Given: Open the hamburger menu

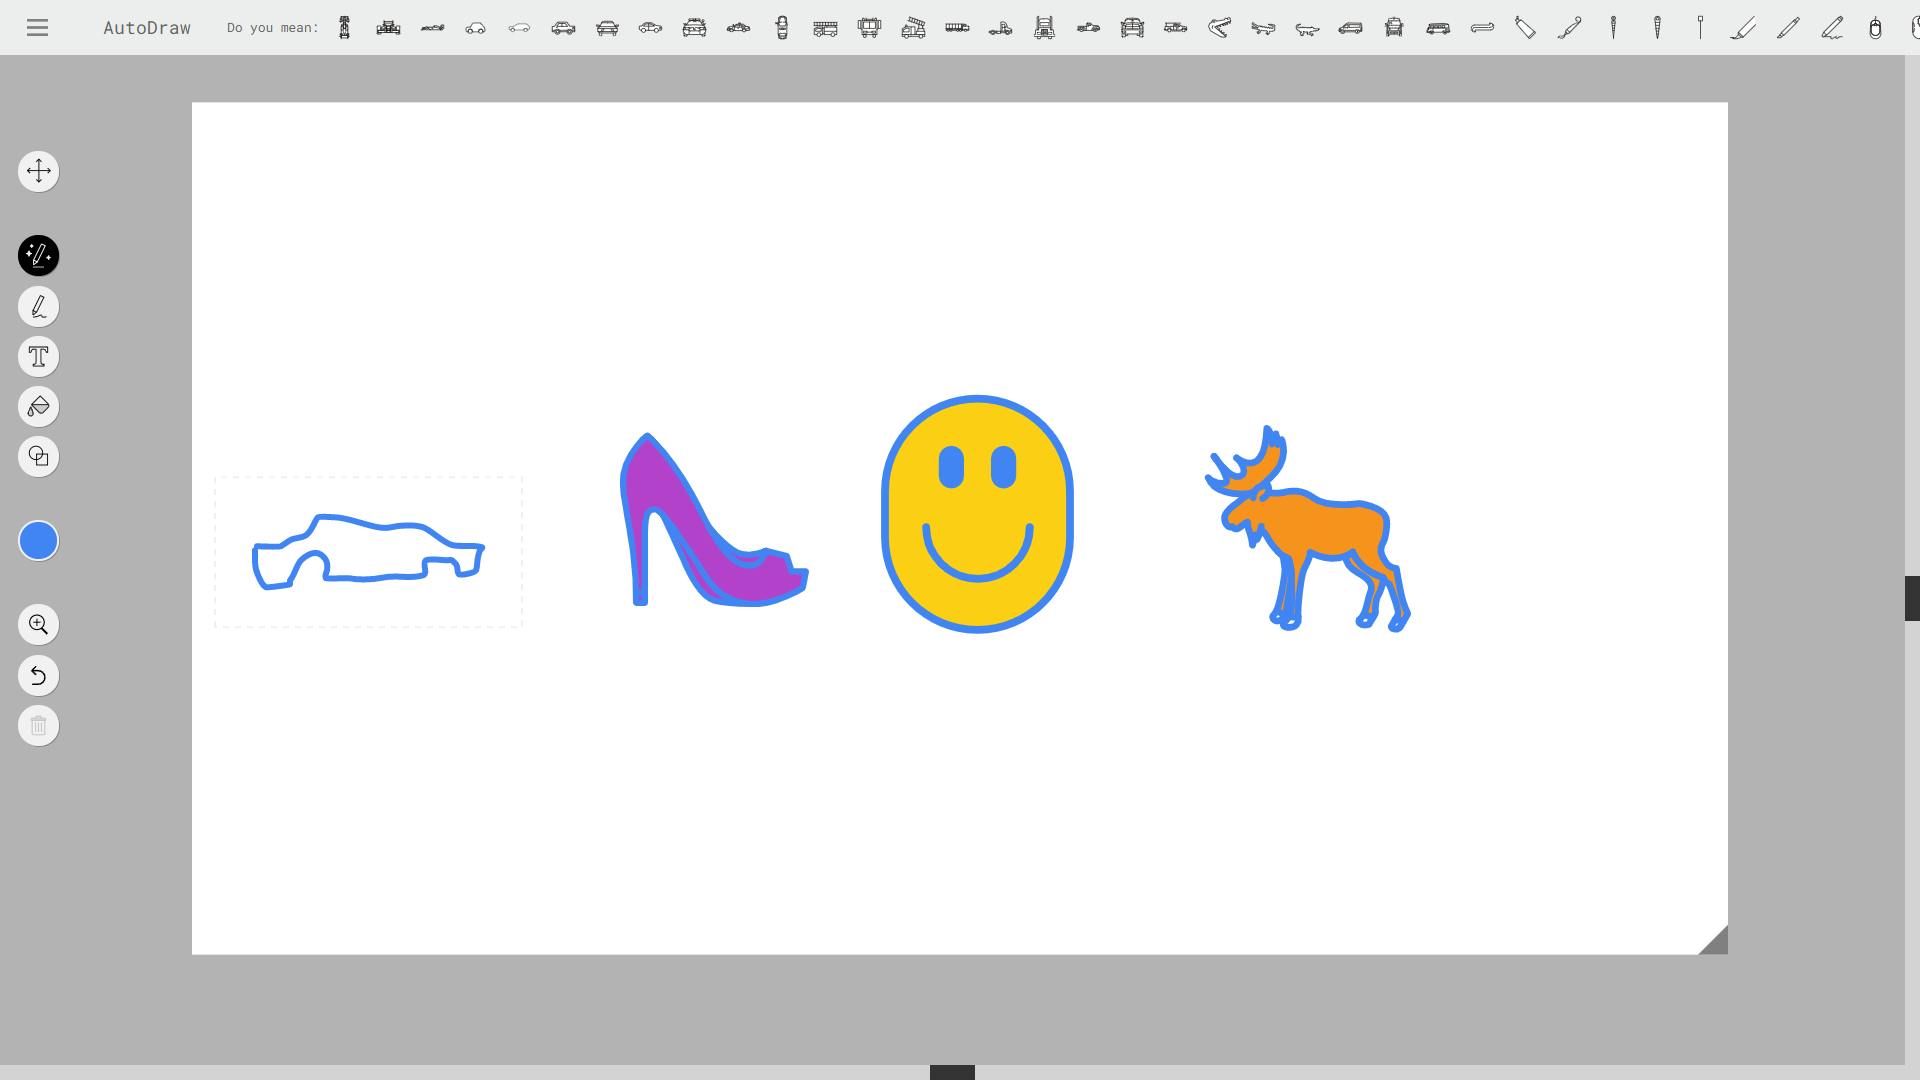Looking at the screenshot, I should tap(37, 28).
